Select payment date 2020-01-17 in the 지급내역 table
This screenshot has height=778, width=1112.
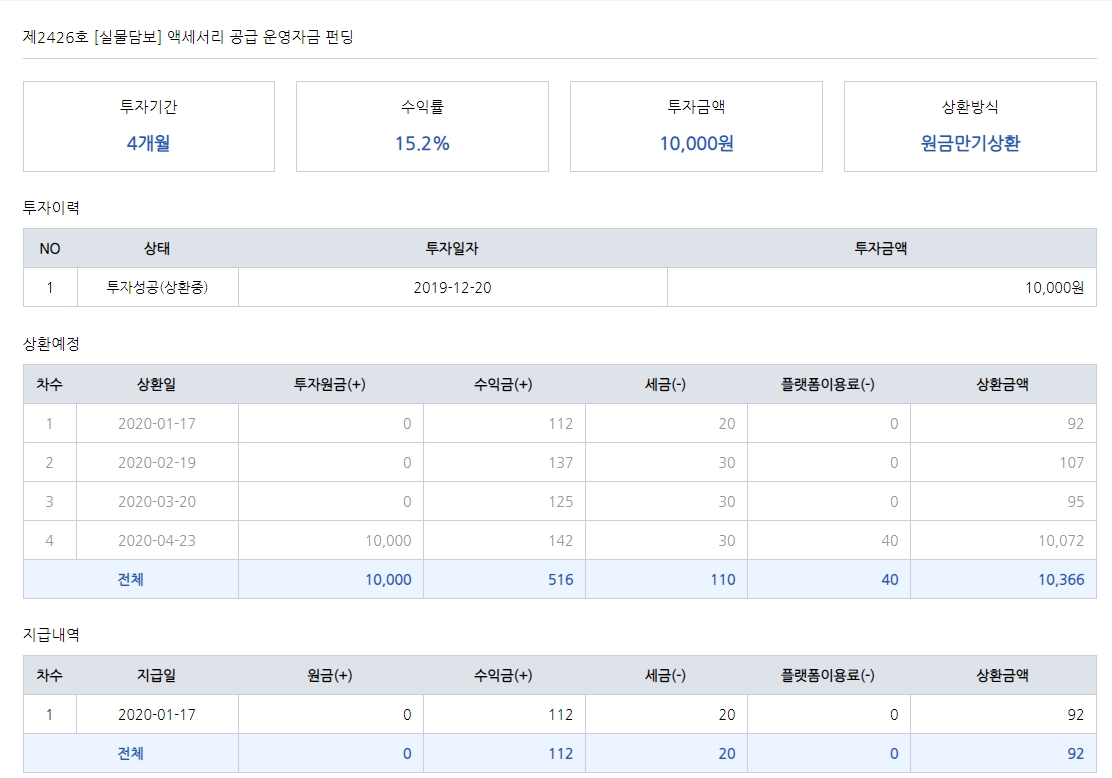[157, 714]
